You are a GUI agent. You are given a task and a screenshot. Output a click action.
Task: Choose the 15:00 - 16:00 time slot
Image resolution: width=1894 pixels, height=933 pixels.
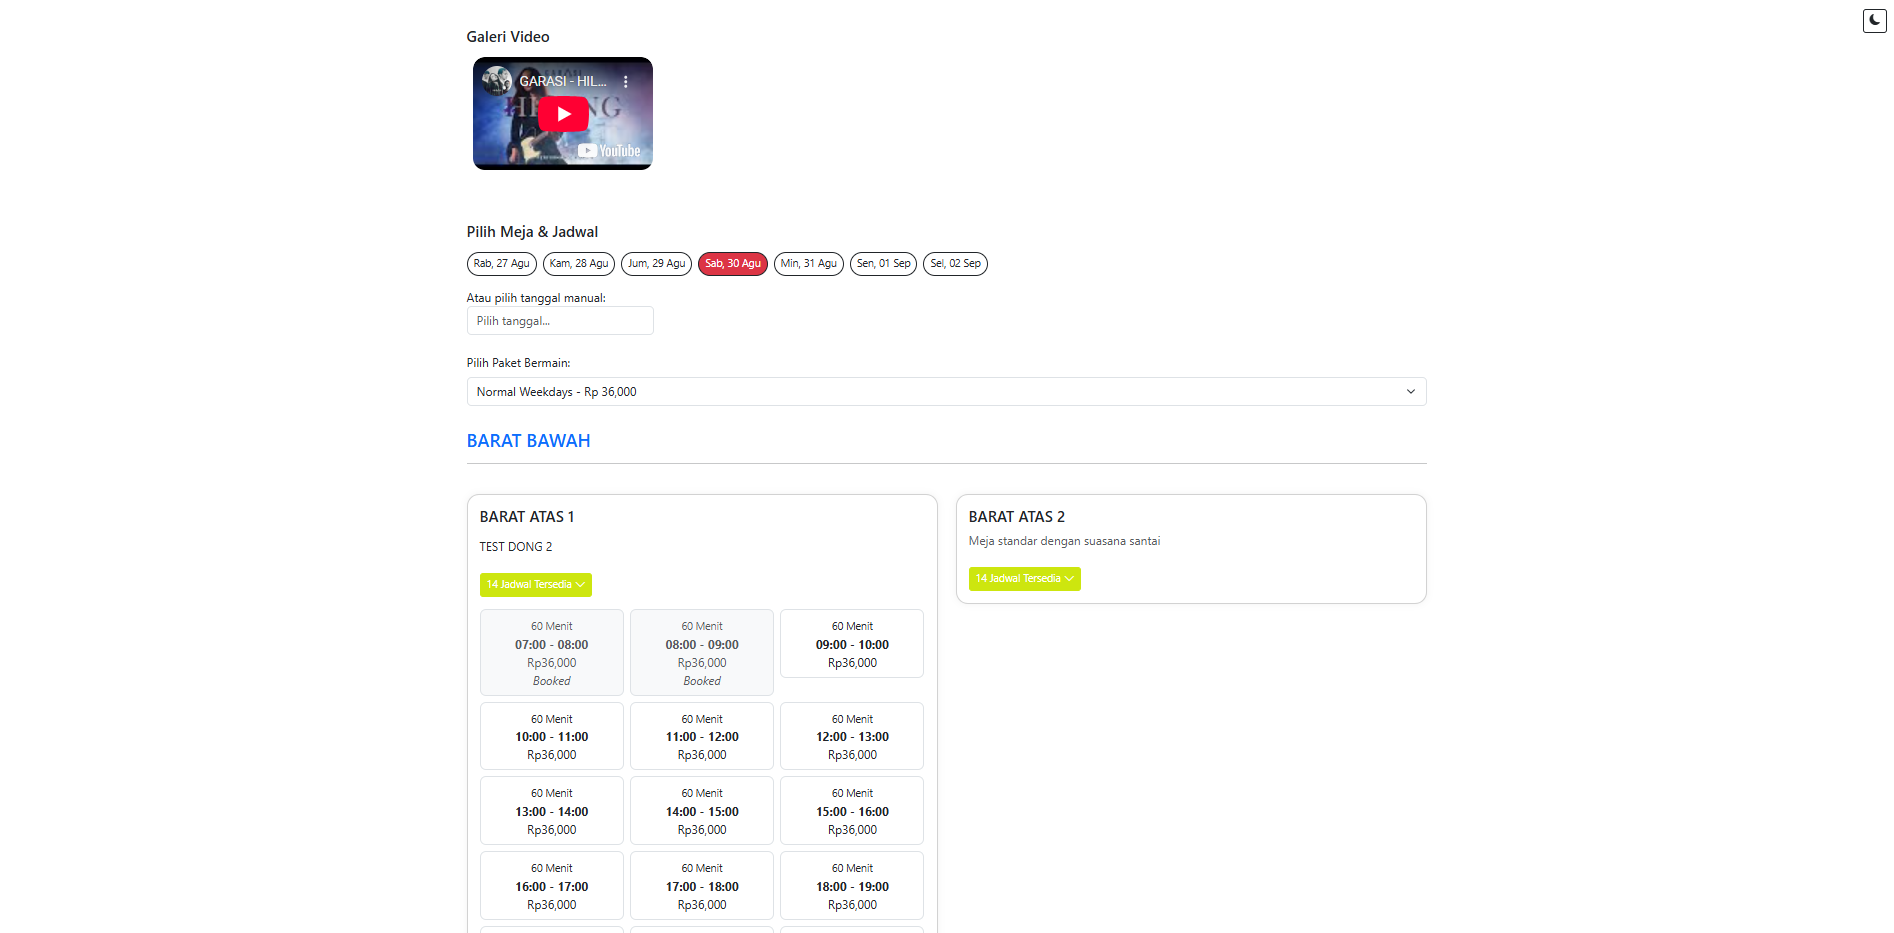tap(852, 811)
